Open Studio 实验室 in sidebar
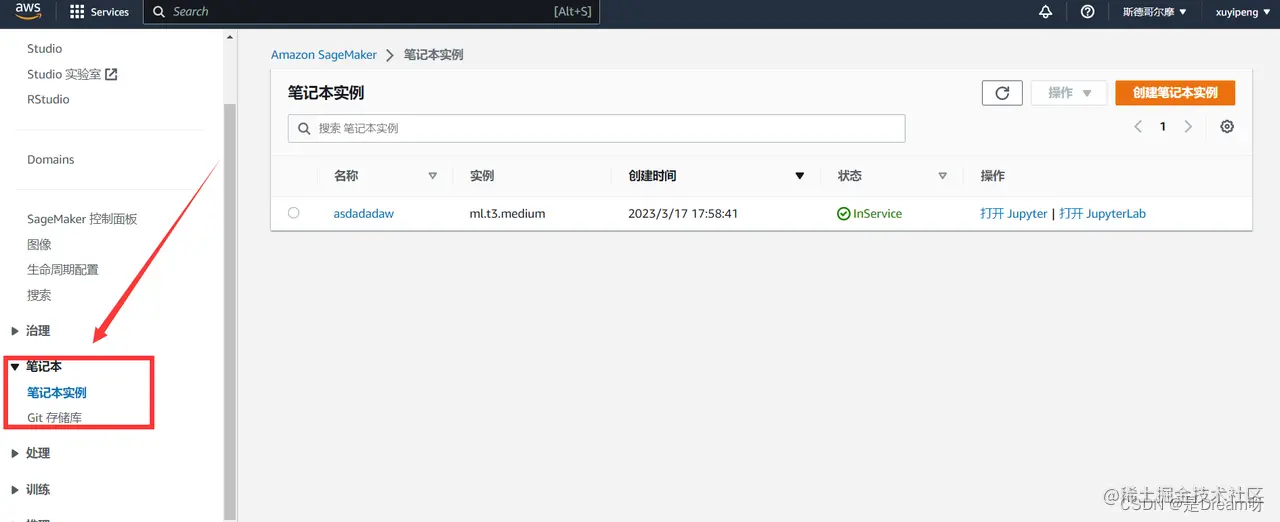This screenshot has width=1280, height=522. pos(65,74)
